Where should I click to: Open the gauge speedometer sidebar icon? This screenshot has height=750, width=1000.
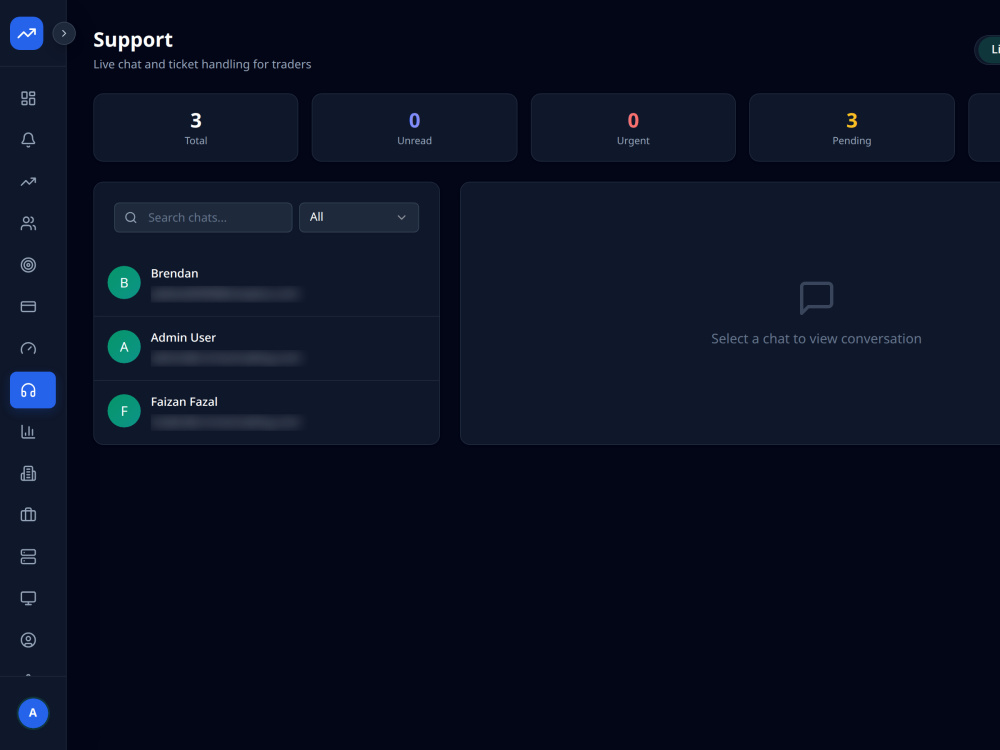click(28, 348)
